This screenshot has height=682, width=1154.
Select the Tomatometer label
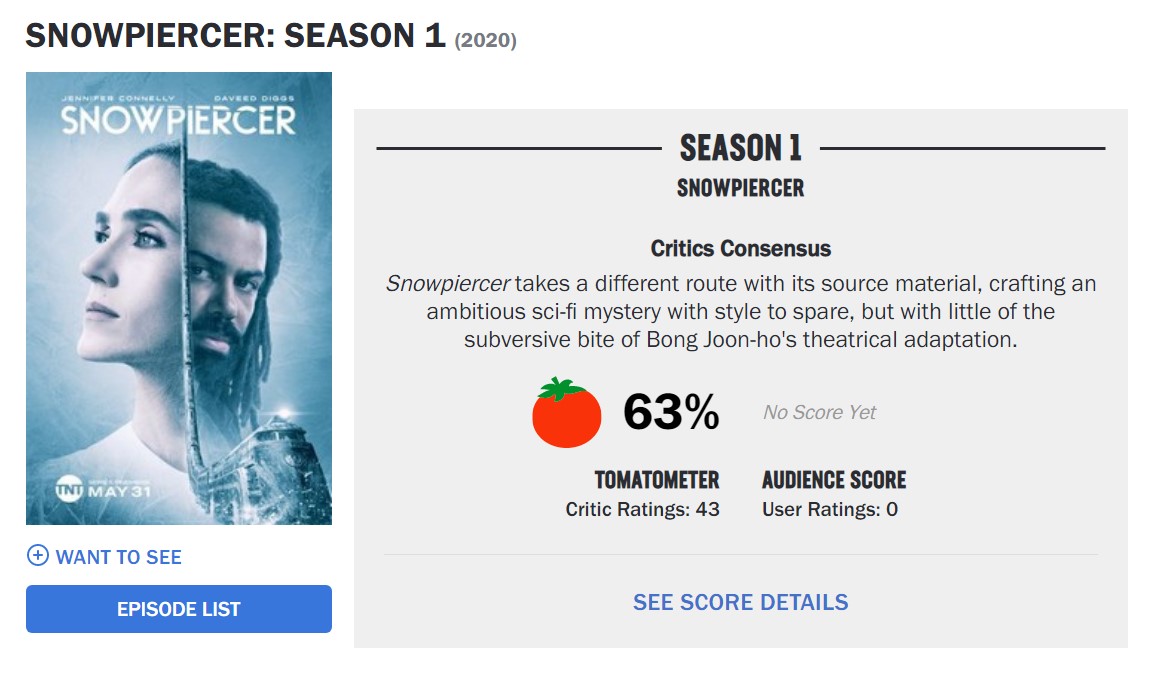pos(656,480)
